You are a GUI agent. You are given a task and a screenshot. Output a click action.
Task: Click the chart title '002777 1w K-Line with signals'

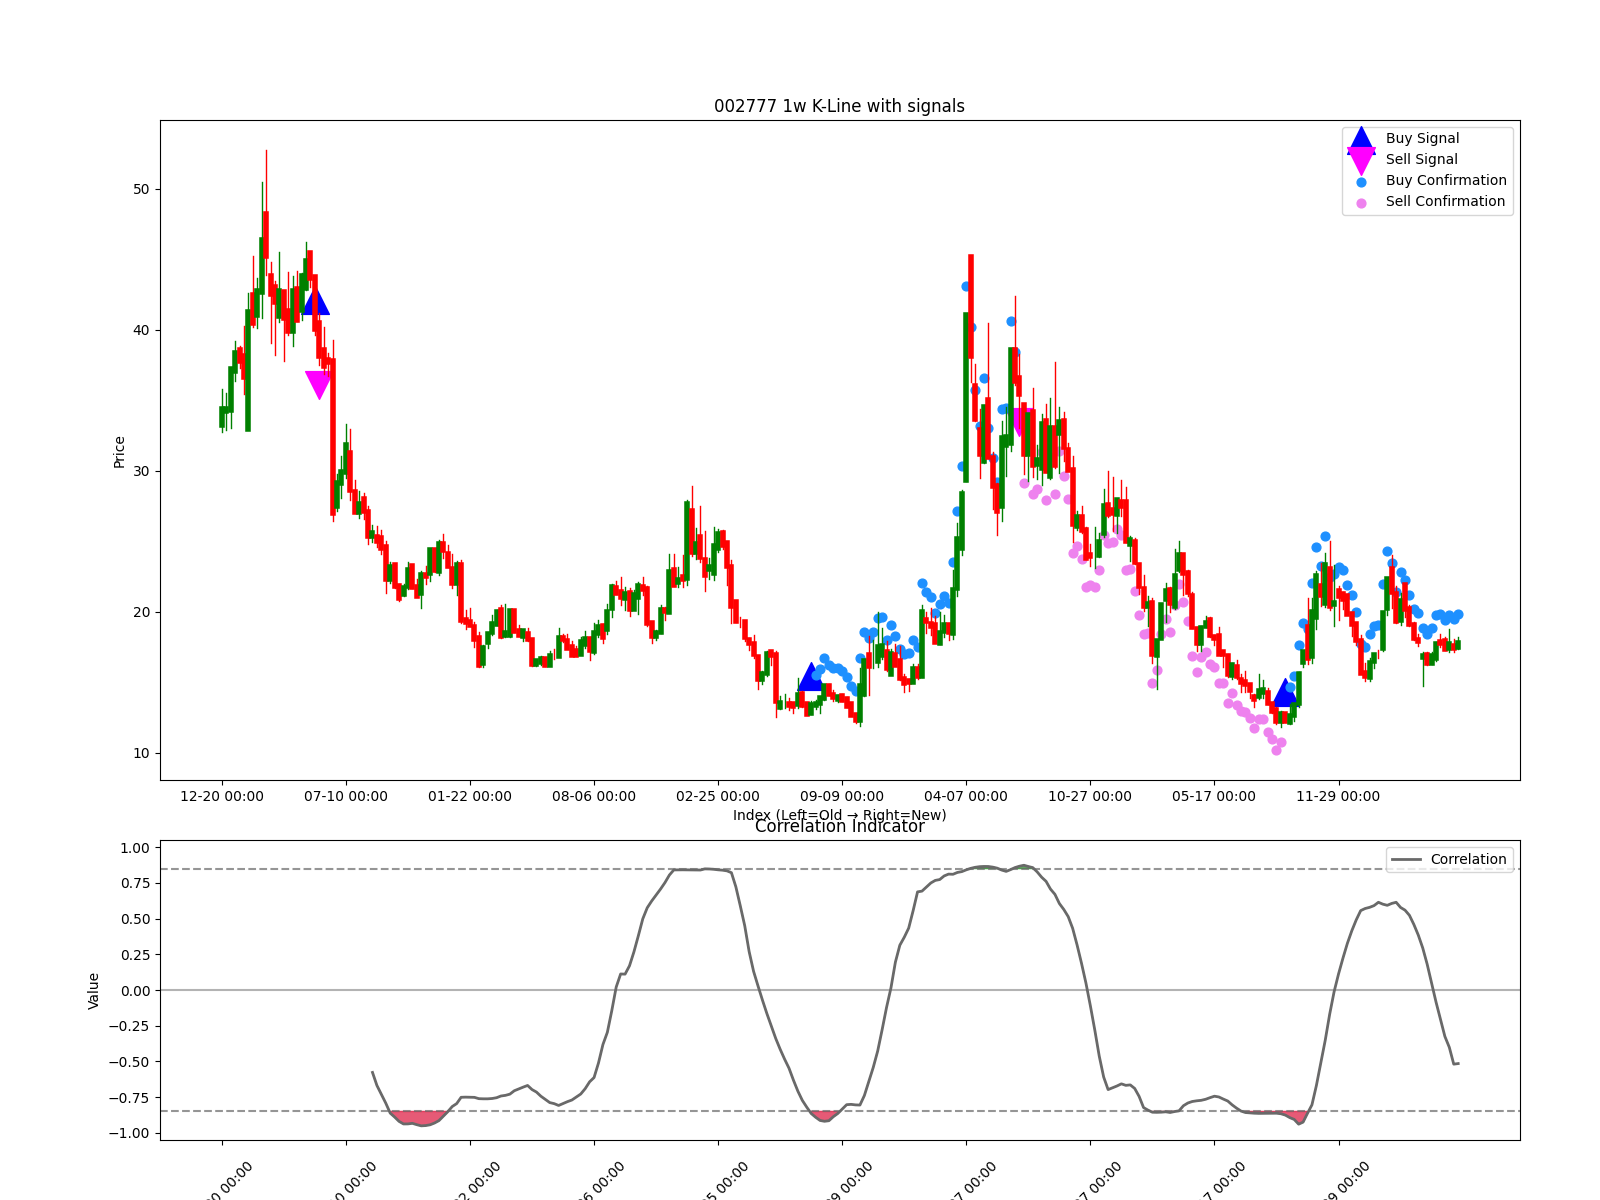pyautogui.click(x=839, y=106)
